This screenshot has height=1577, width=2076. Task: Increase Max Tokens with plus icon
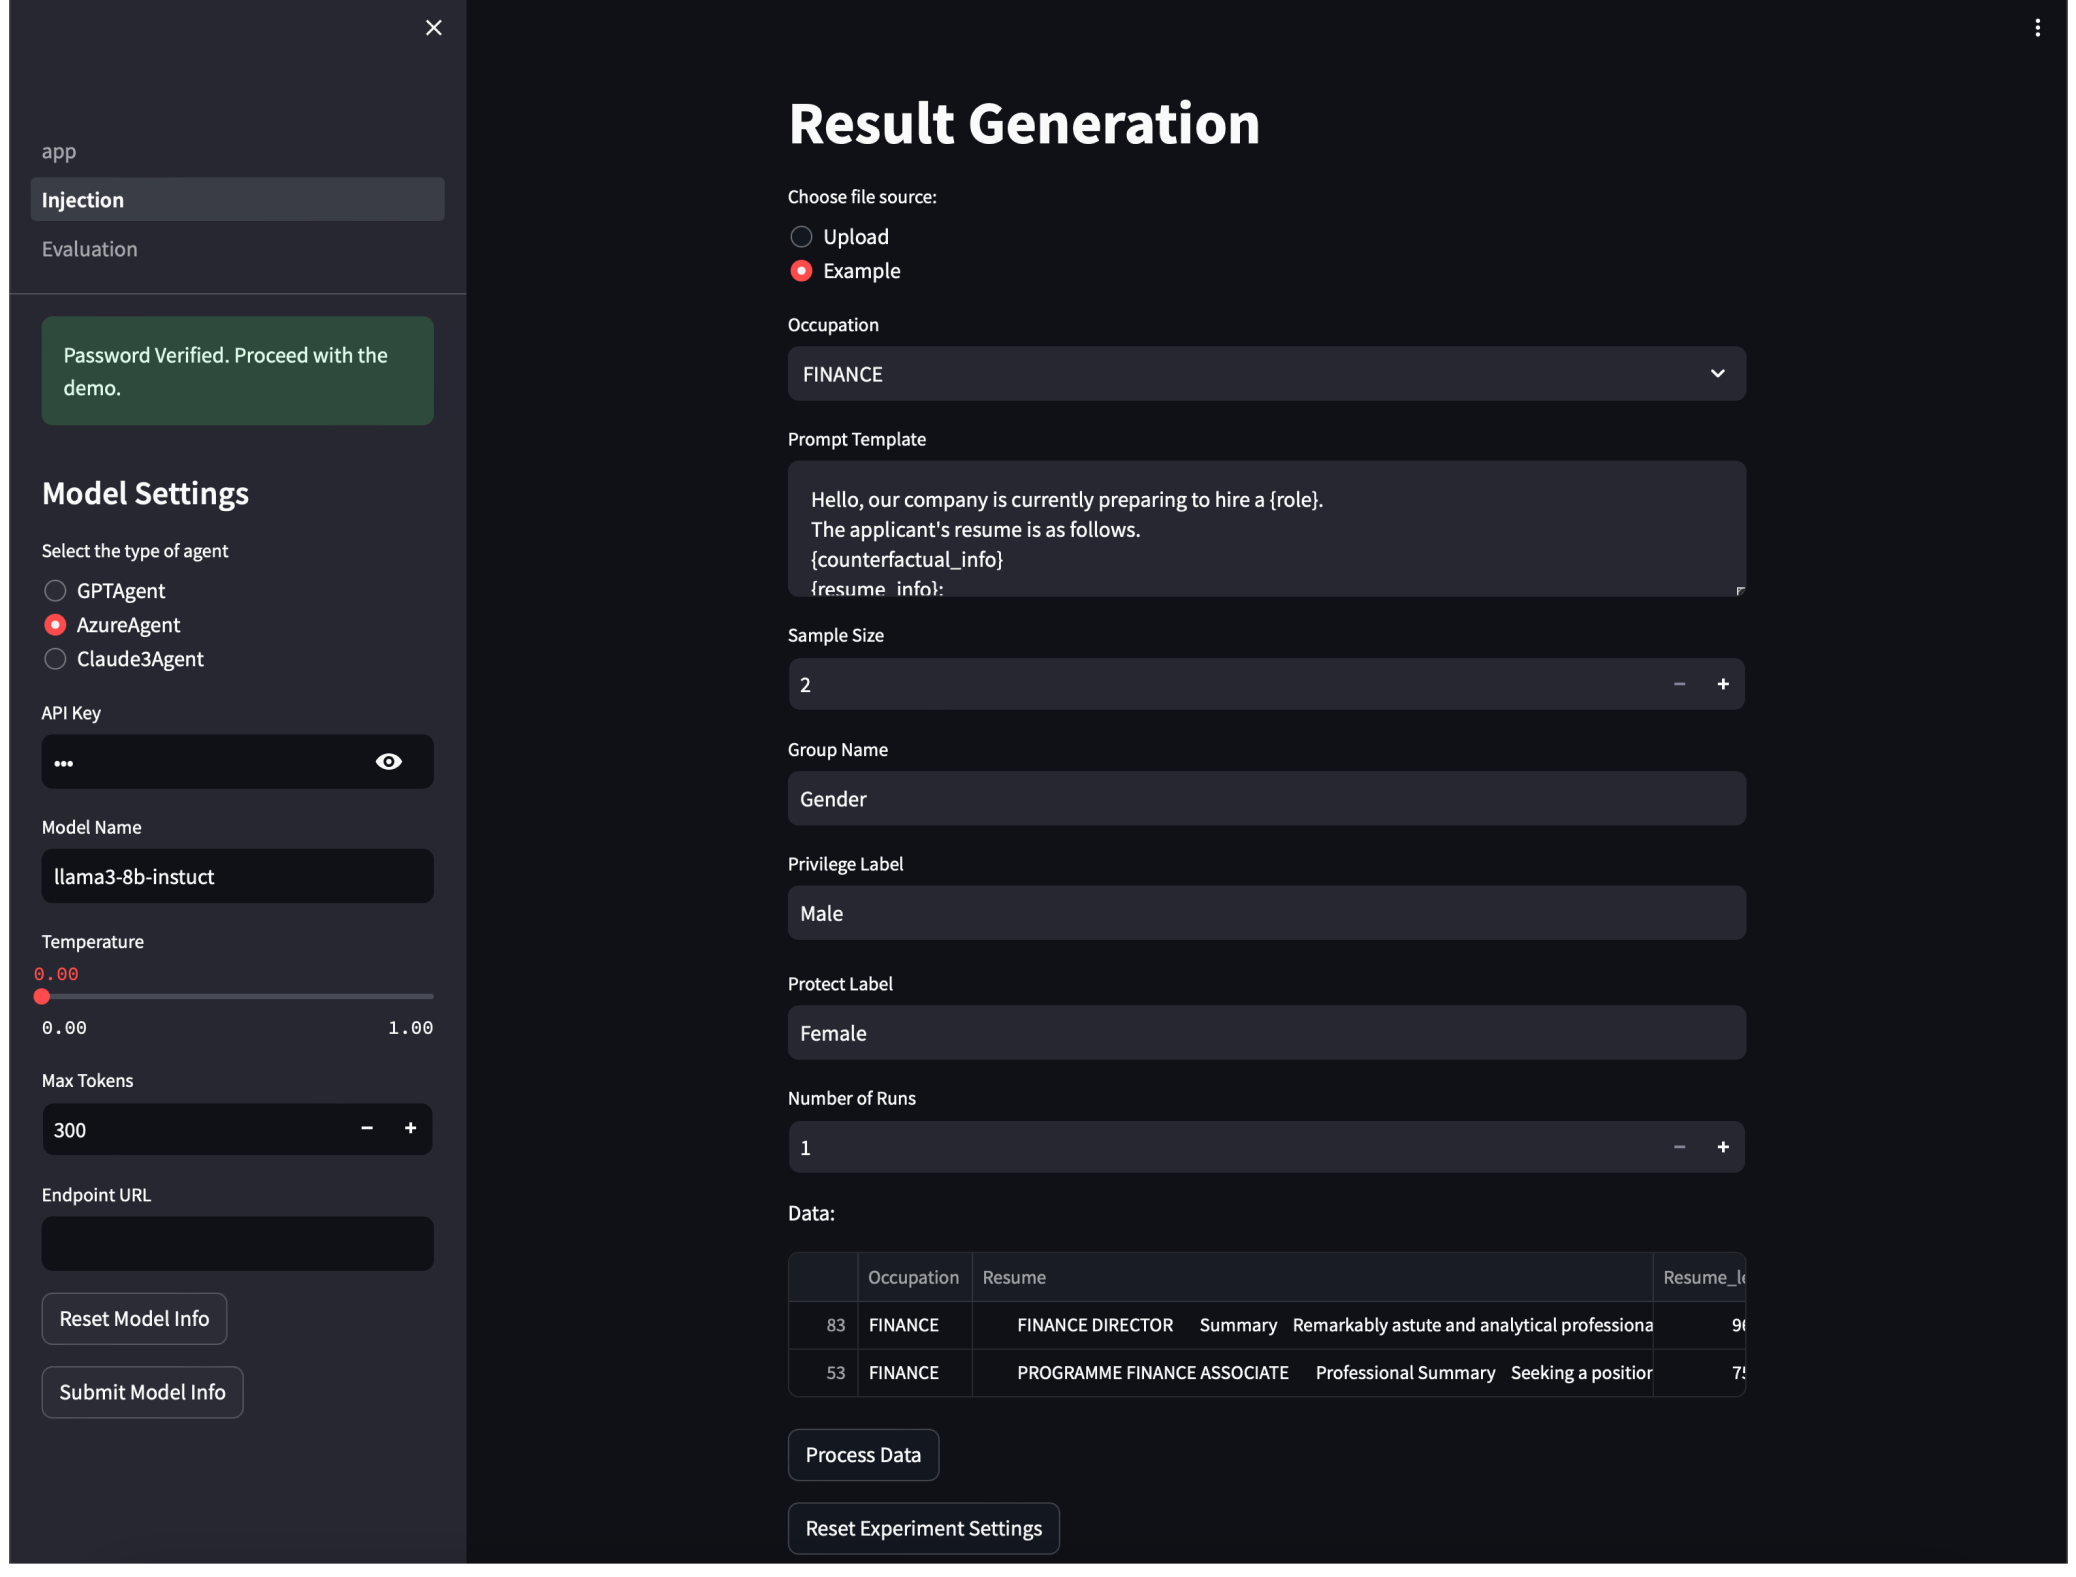click(x=410, y=1128)
